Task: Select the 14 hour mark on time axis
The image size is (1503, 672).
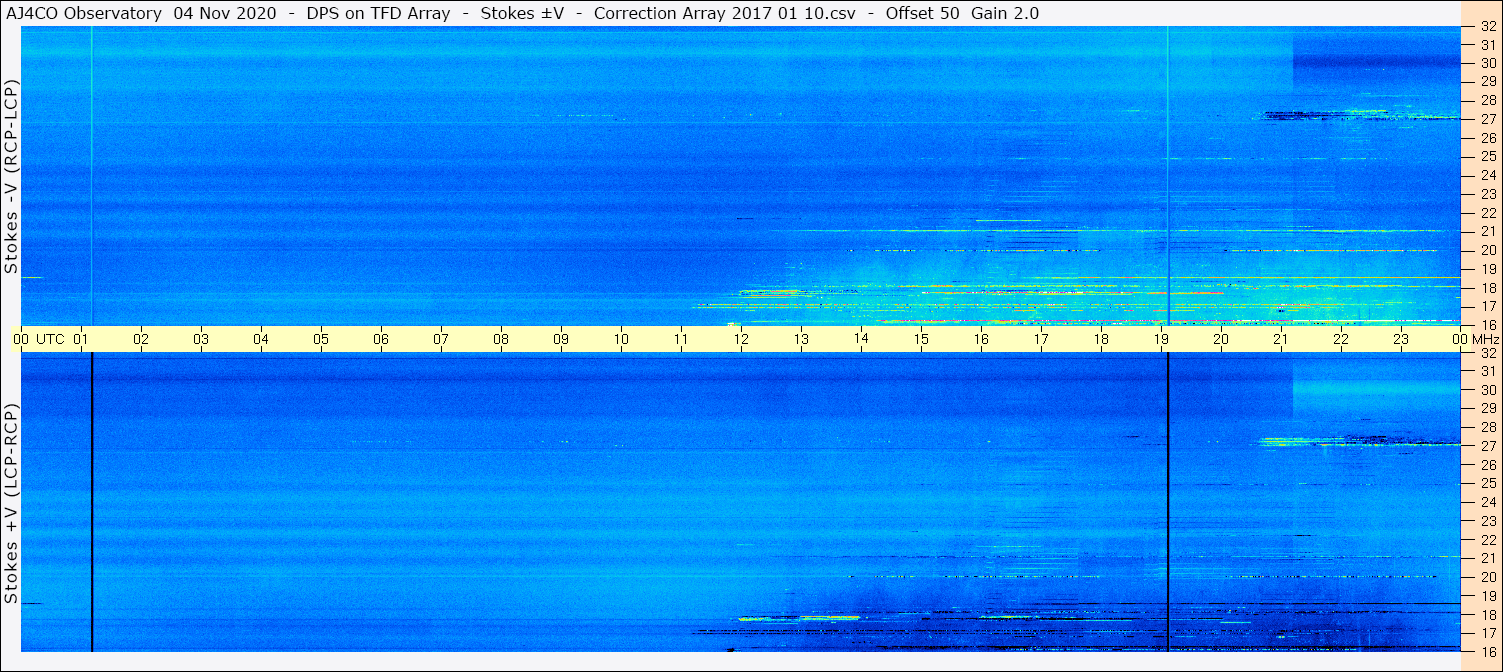Action: (862, 339)
